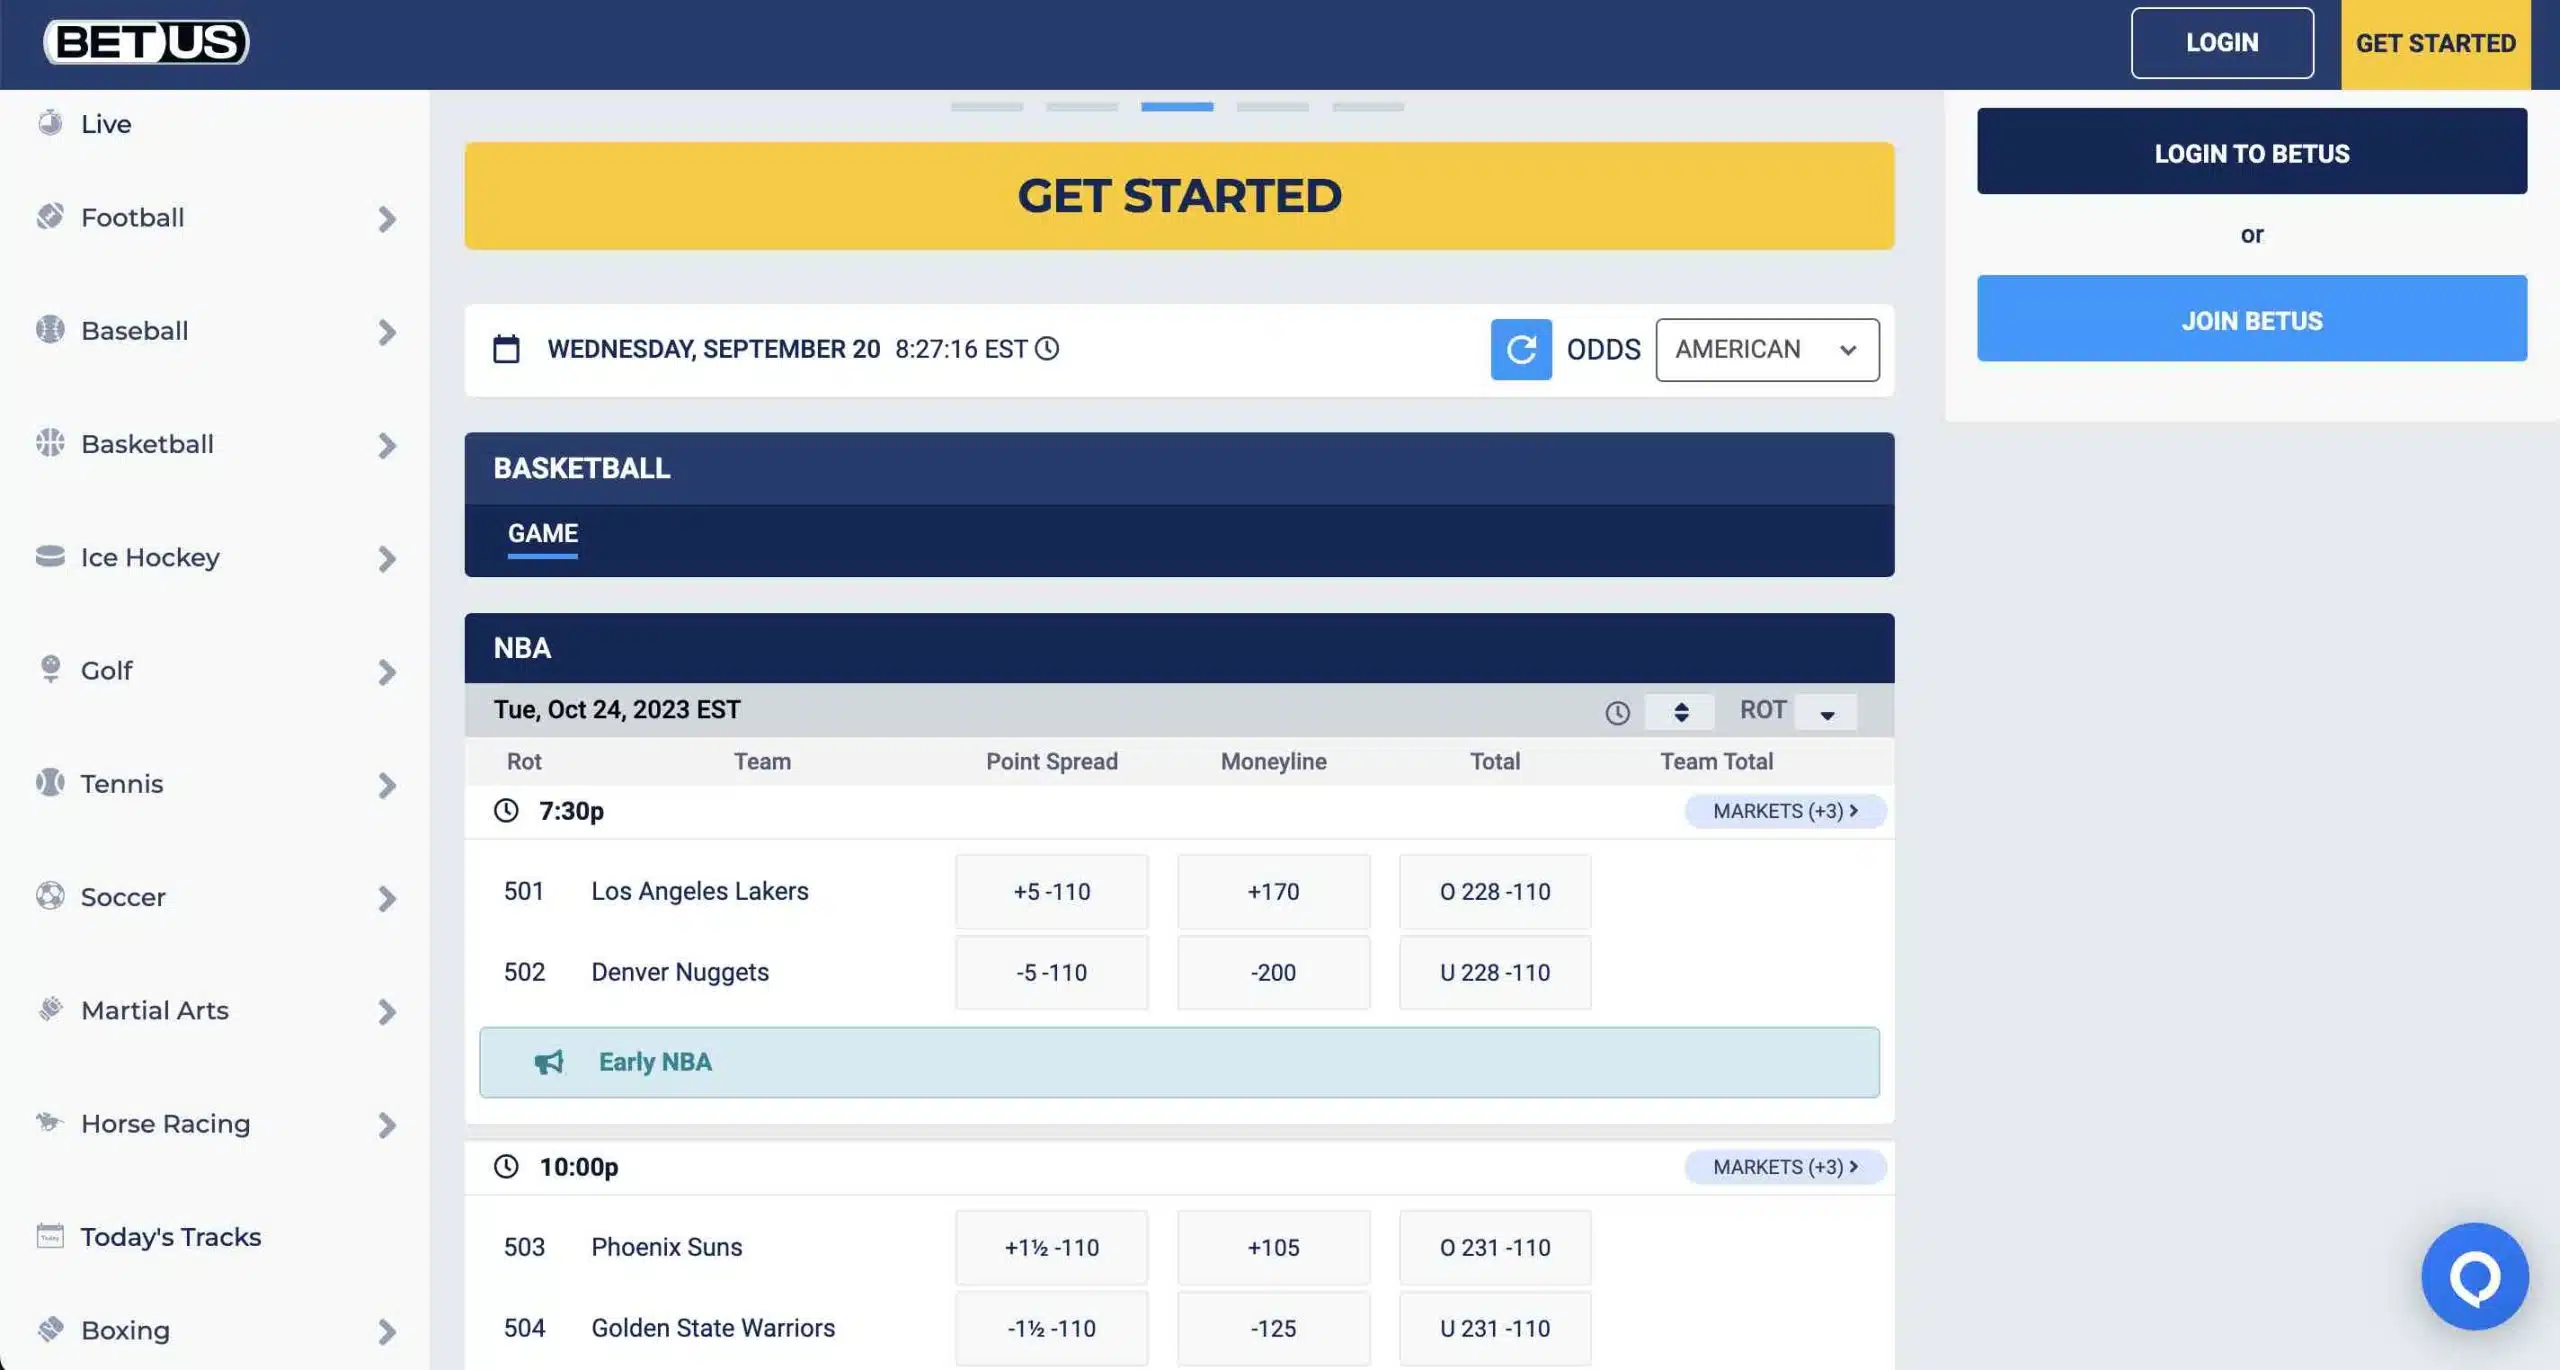Click the Live clock/time toggle icon
Screen dimensions: 2560x1370
[1048, 349]
